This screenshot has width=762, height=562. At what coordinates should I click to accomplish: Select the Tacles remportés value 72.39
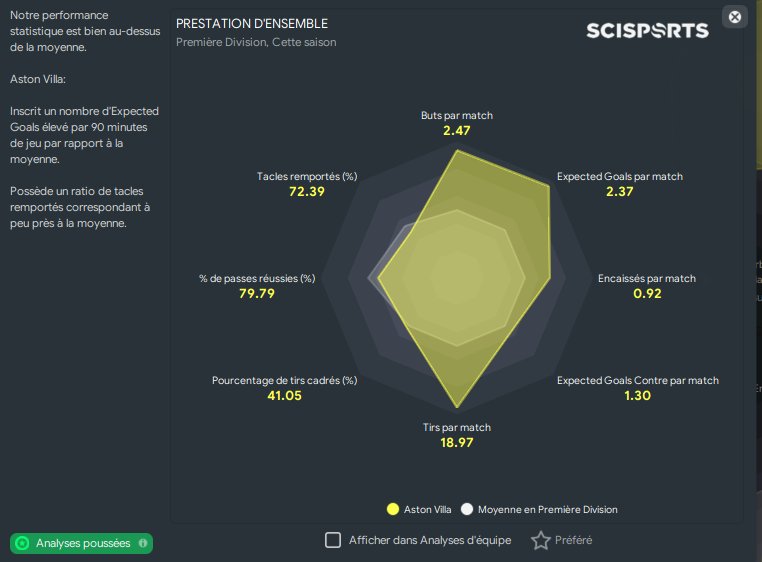(307, 192)
